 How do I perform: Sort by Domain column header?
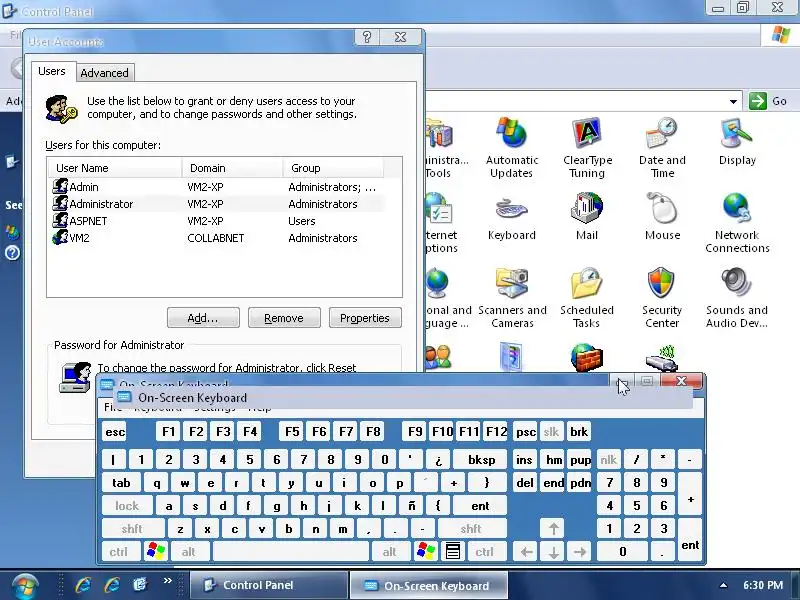point(232,168)
